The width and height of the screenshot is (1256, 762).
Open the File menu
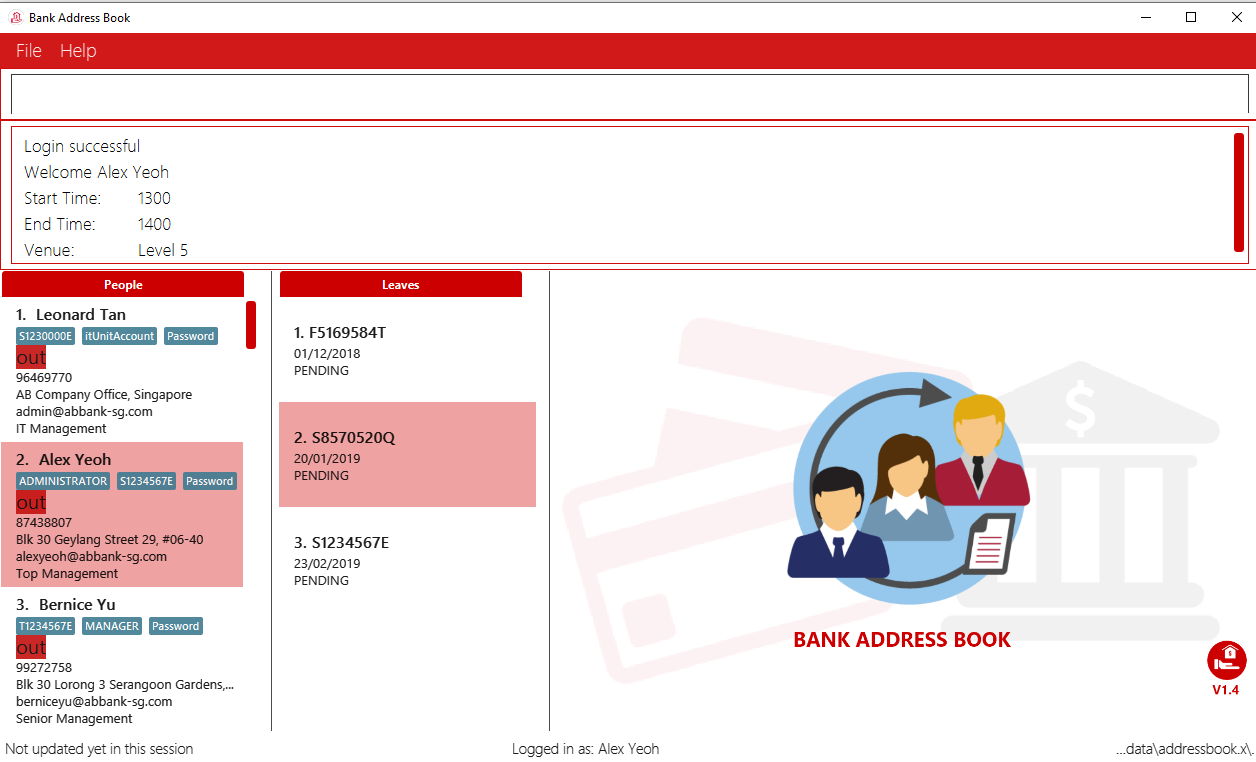pyautogui.click(x=29, y=51)
